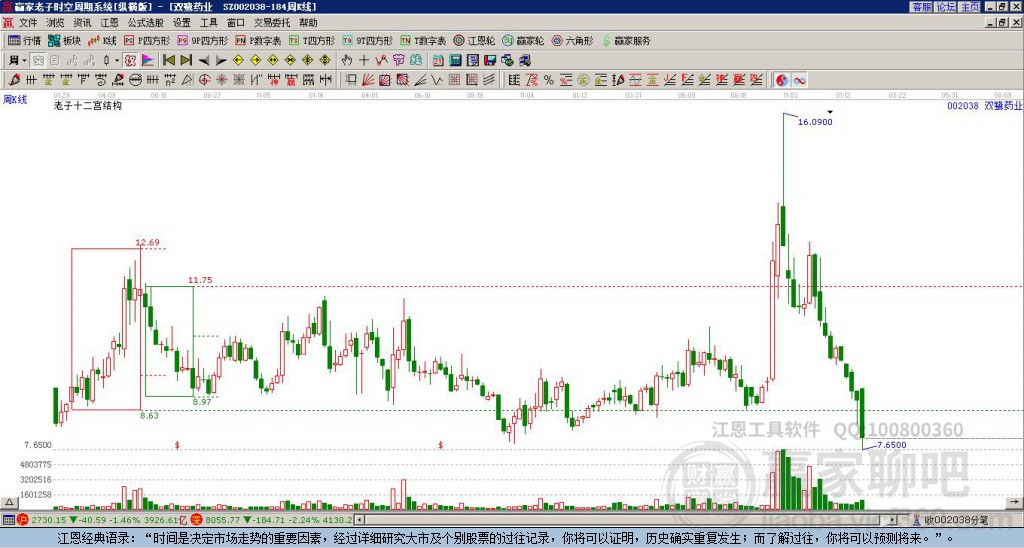Click the percent % tool icon

coord(549,80)
